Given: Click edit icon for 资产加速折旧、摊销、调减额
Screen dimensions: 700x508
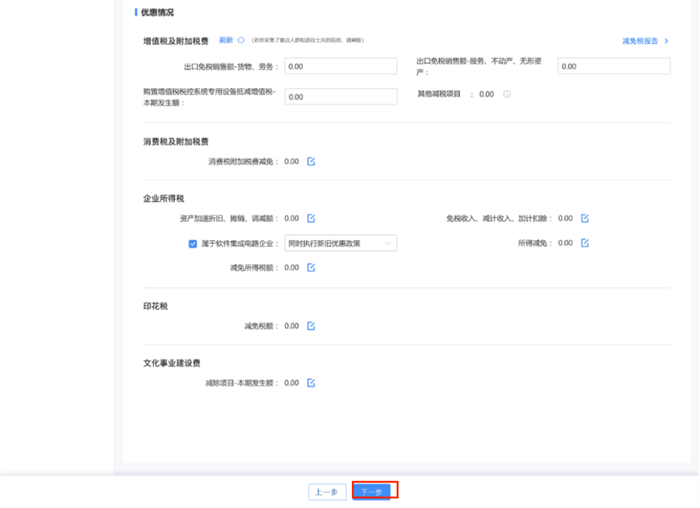Looking at the screenshot, I should pyautogui.click(x=311, y=218).
